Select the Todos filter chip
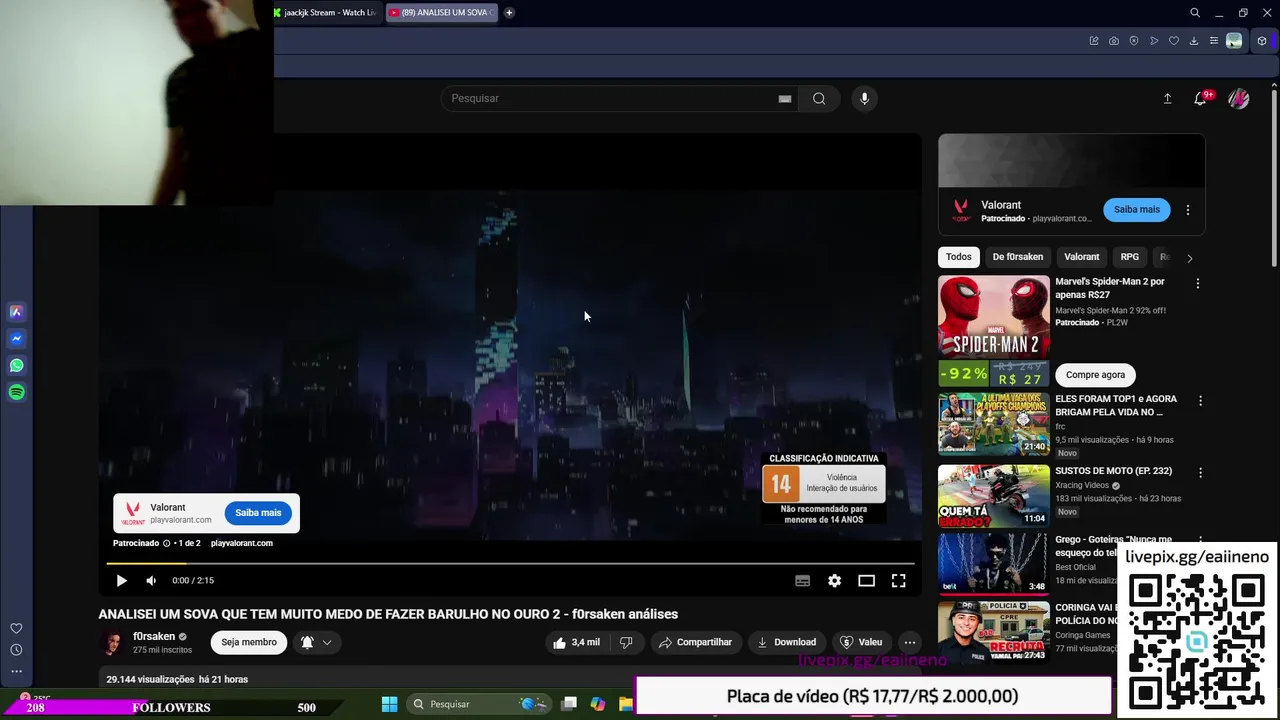This screenshot has width=1280, height=720. tap(958, 257)
